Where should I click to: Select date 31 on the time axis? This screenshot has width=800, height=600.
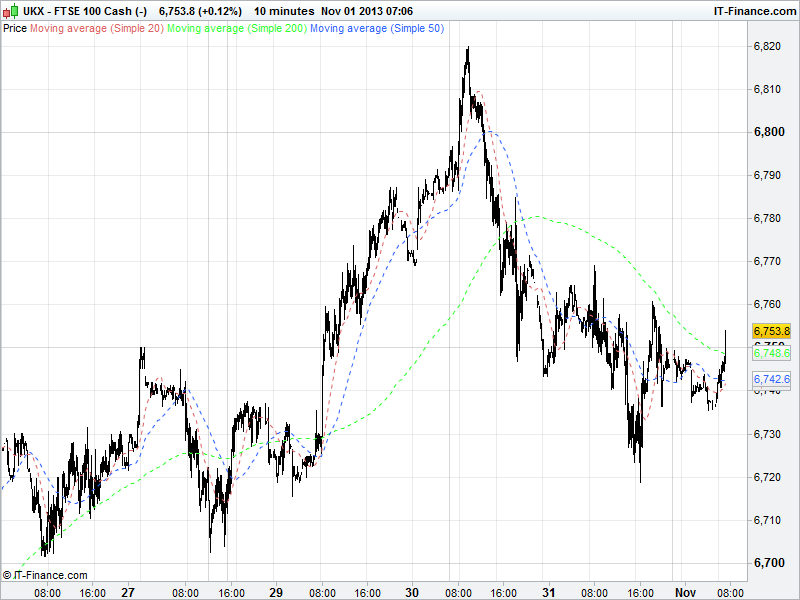click(x=548, y=592)
